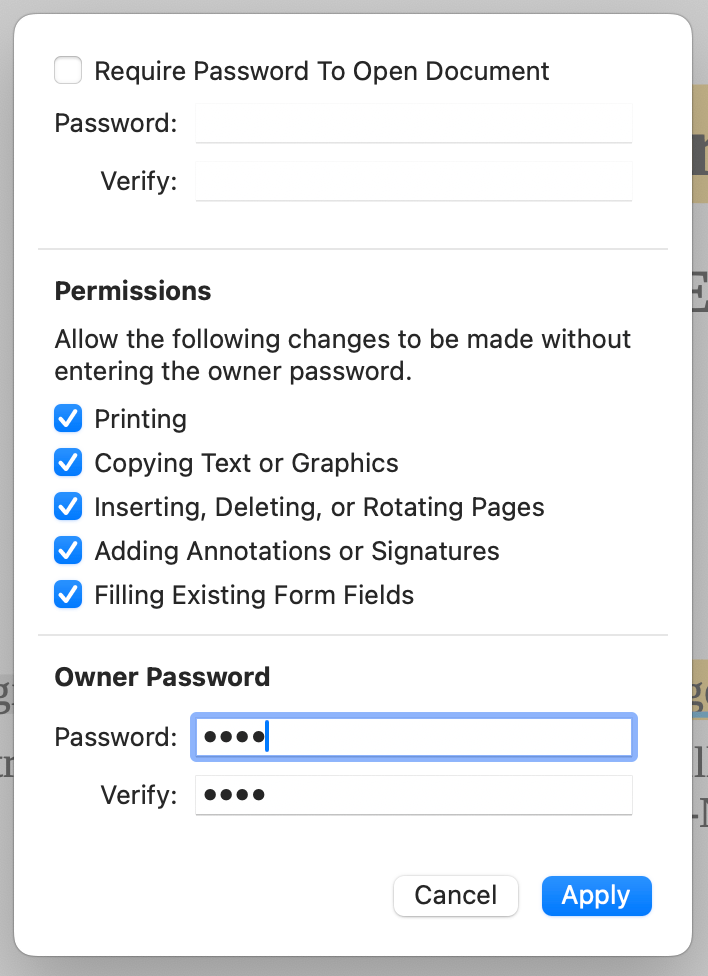Disable the Printing permission
Viewport: 708px width, 976px height.
coord(67,418)
